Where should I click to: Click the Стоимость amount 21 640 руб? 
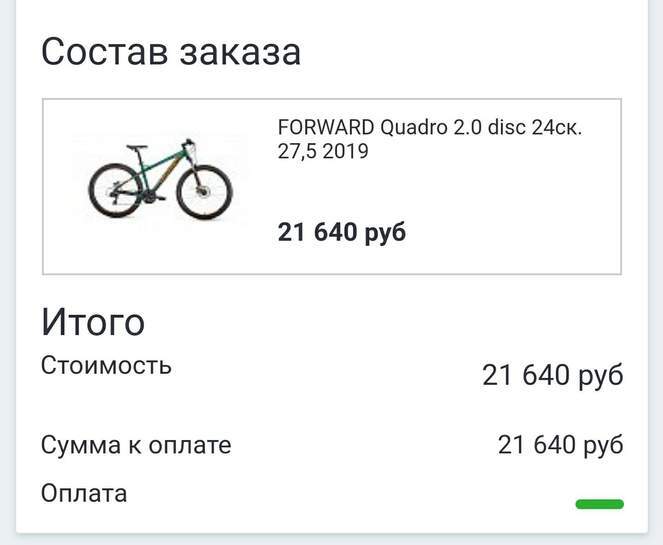552,375
